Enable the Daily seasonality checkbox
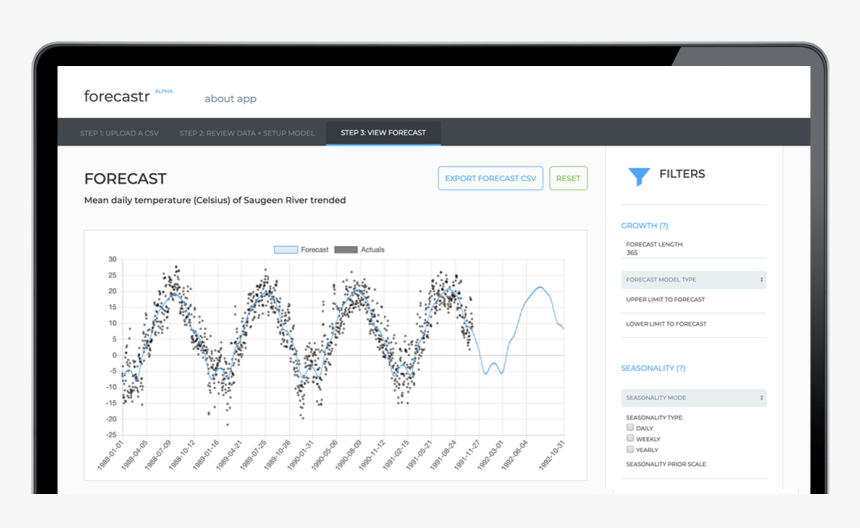The height and width of the screenshot is (528, 860). (630, 427)
